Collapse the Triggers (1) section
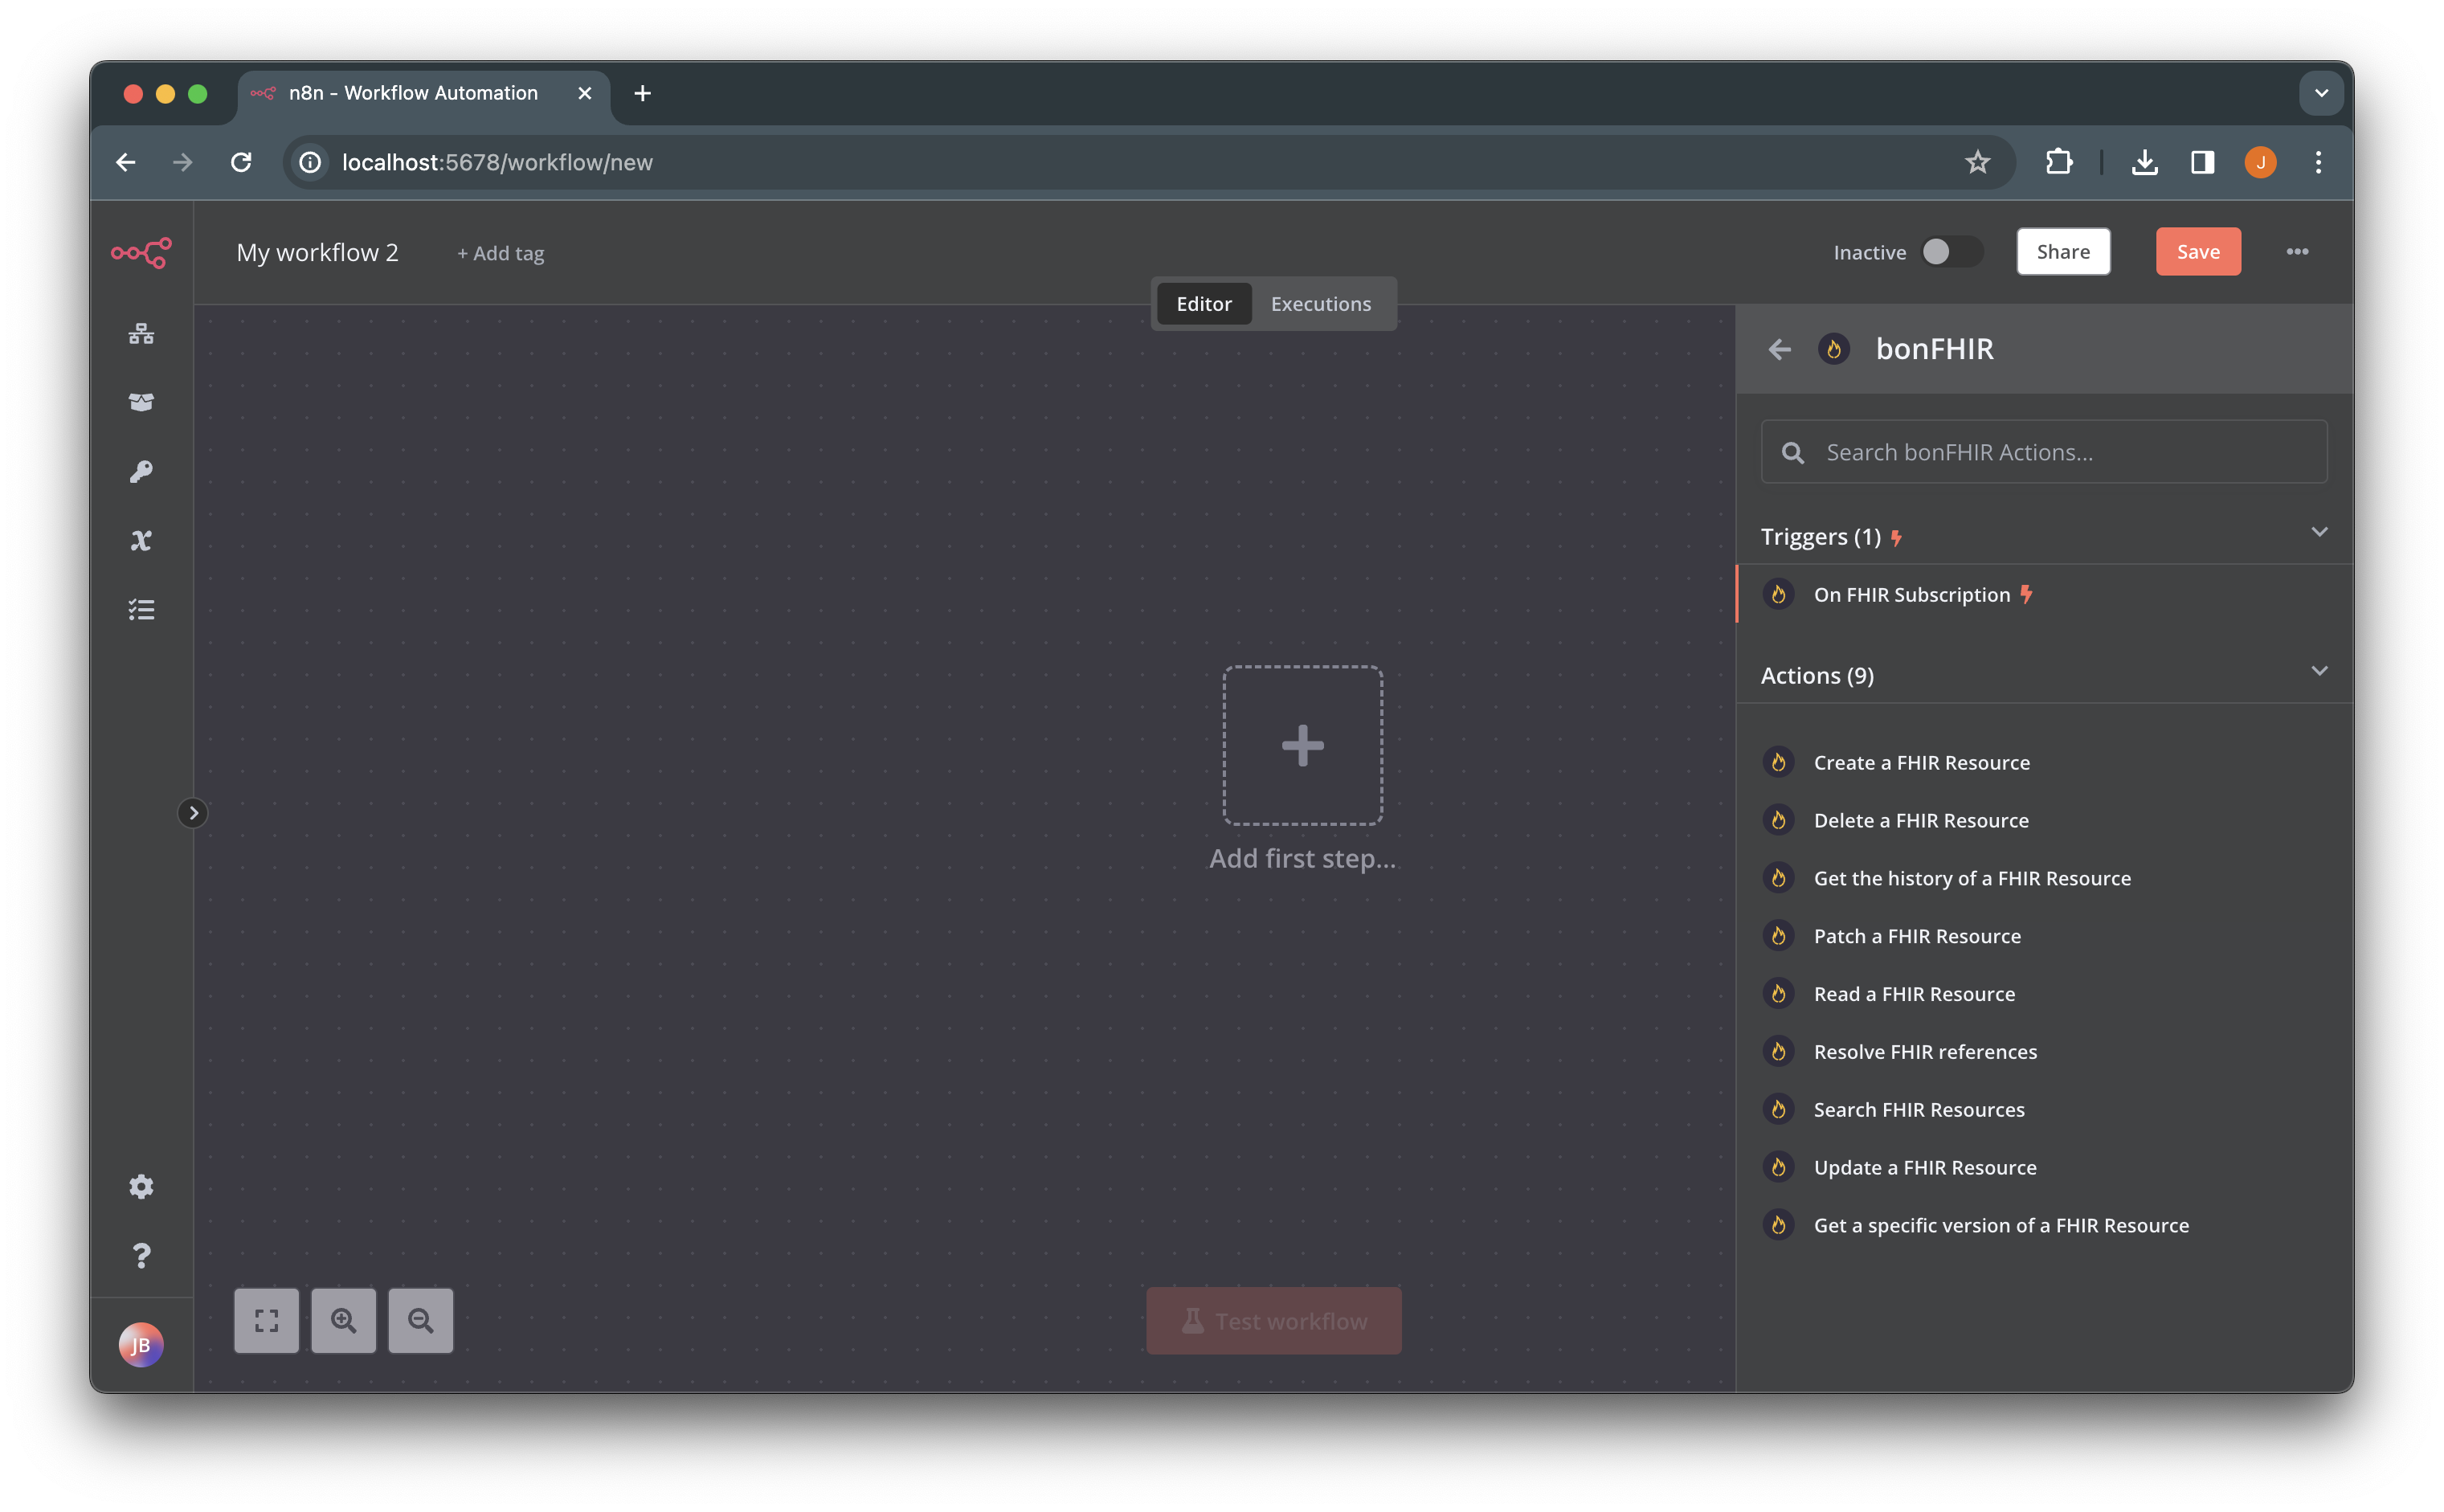2444x1512 pixels. [2320, 532]
